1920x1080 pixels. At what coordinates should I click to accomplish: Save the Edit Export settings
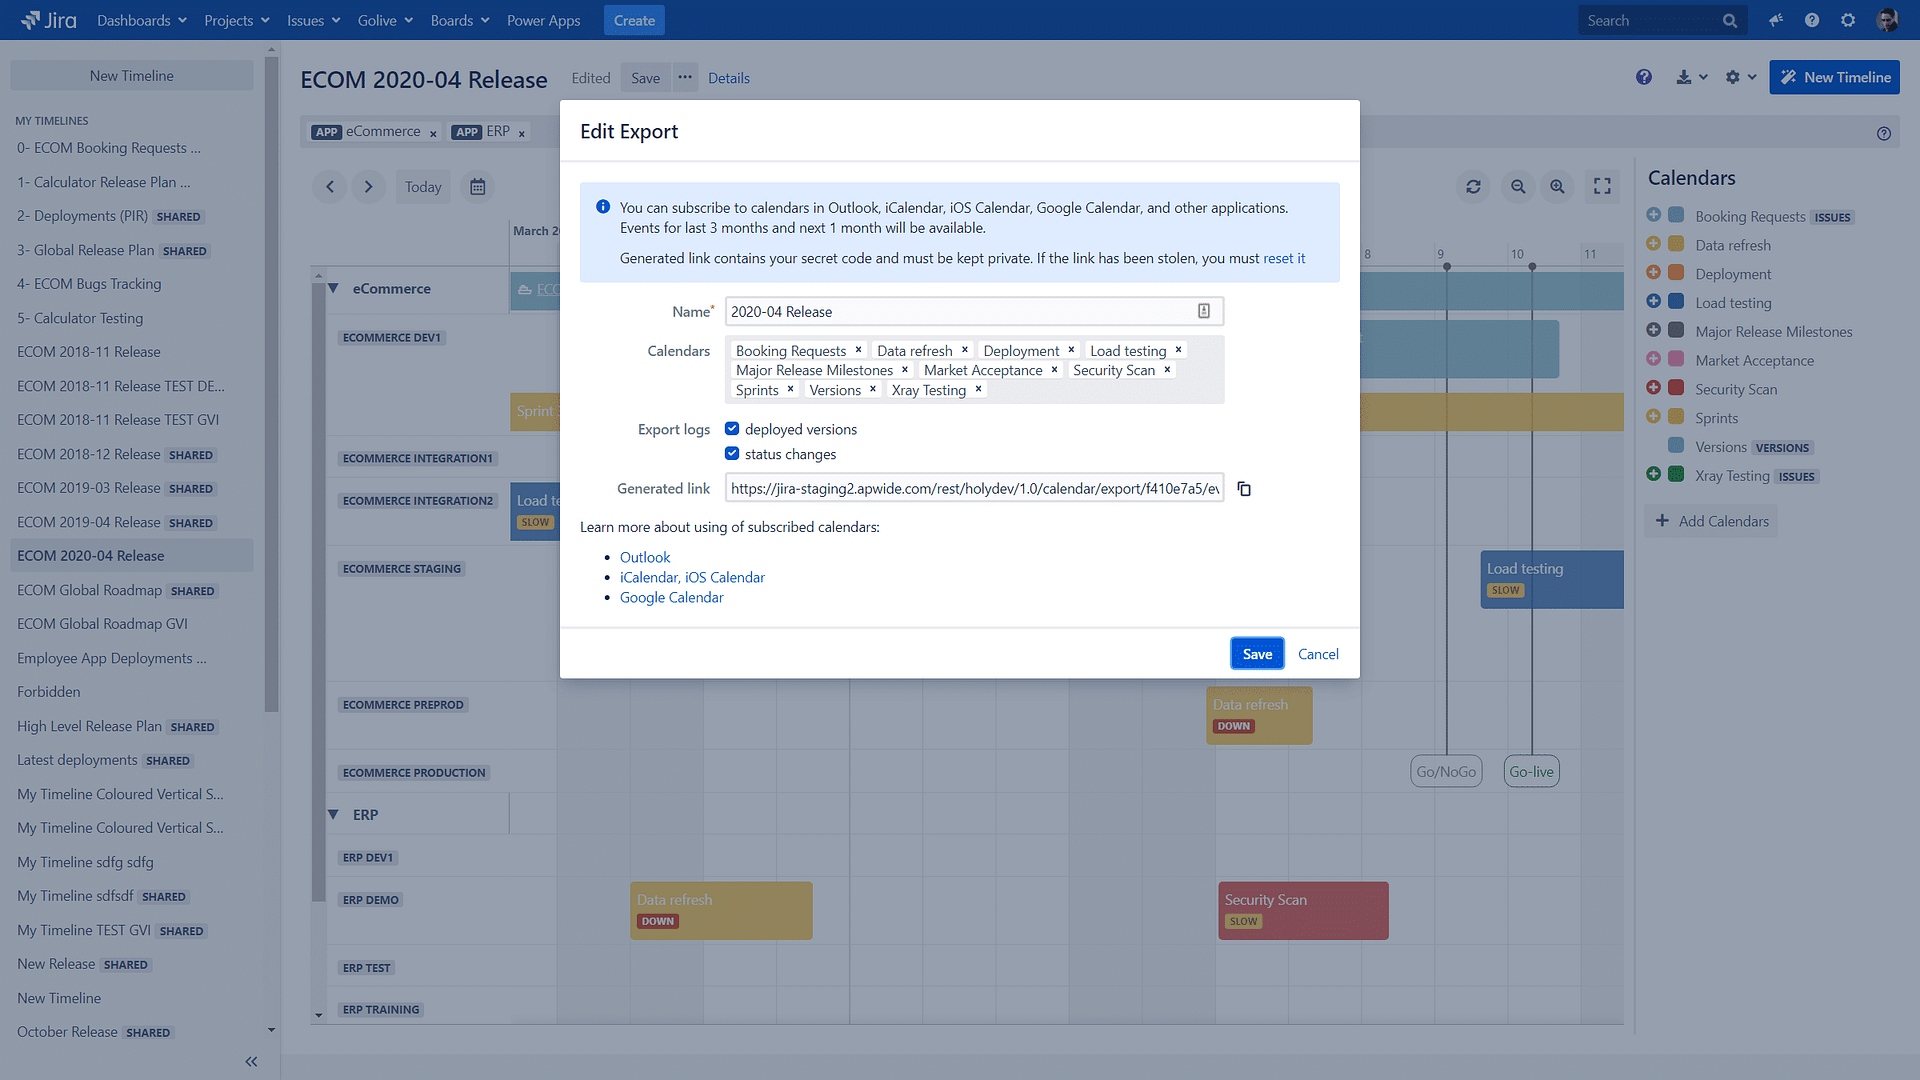(1257, 653)
